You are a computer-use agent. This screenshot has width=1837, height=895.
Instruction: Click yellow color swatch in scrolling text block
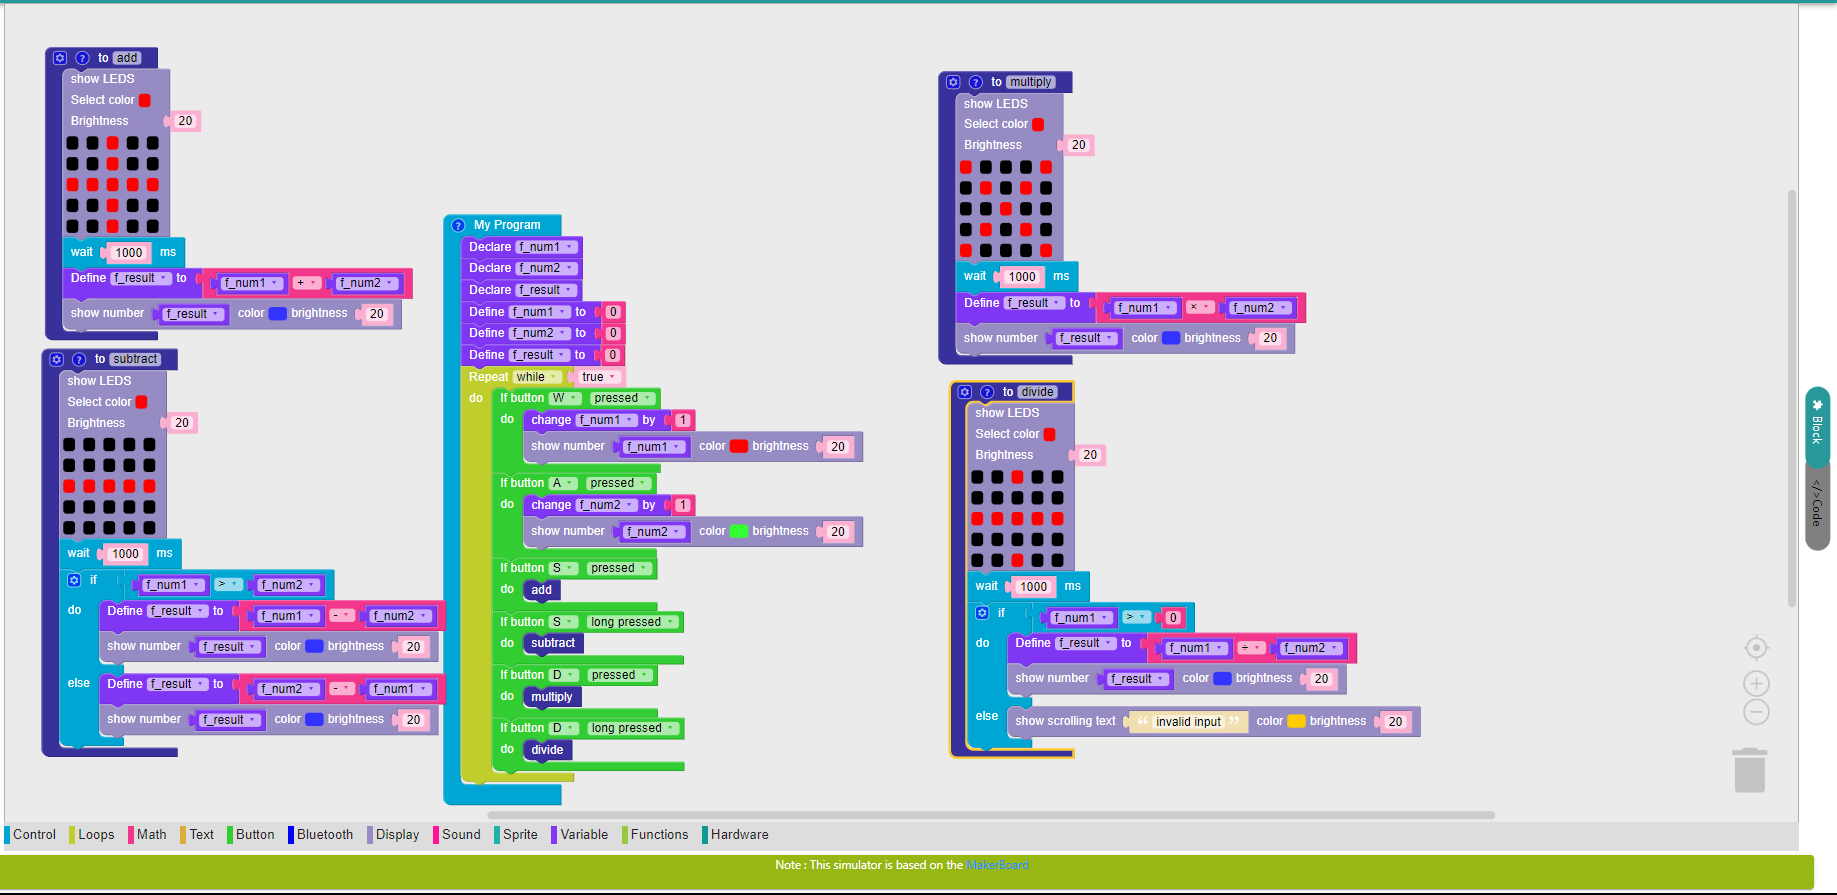tap(1296, 721)
